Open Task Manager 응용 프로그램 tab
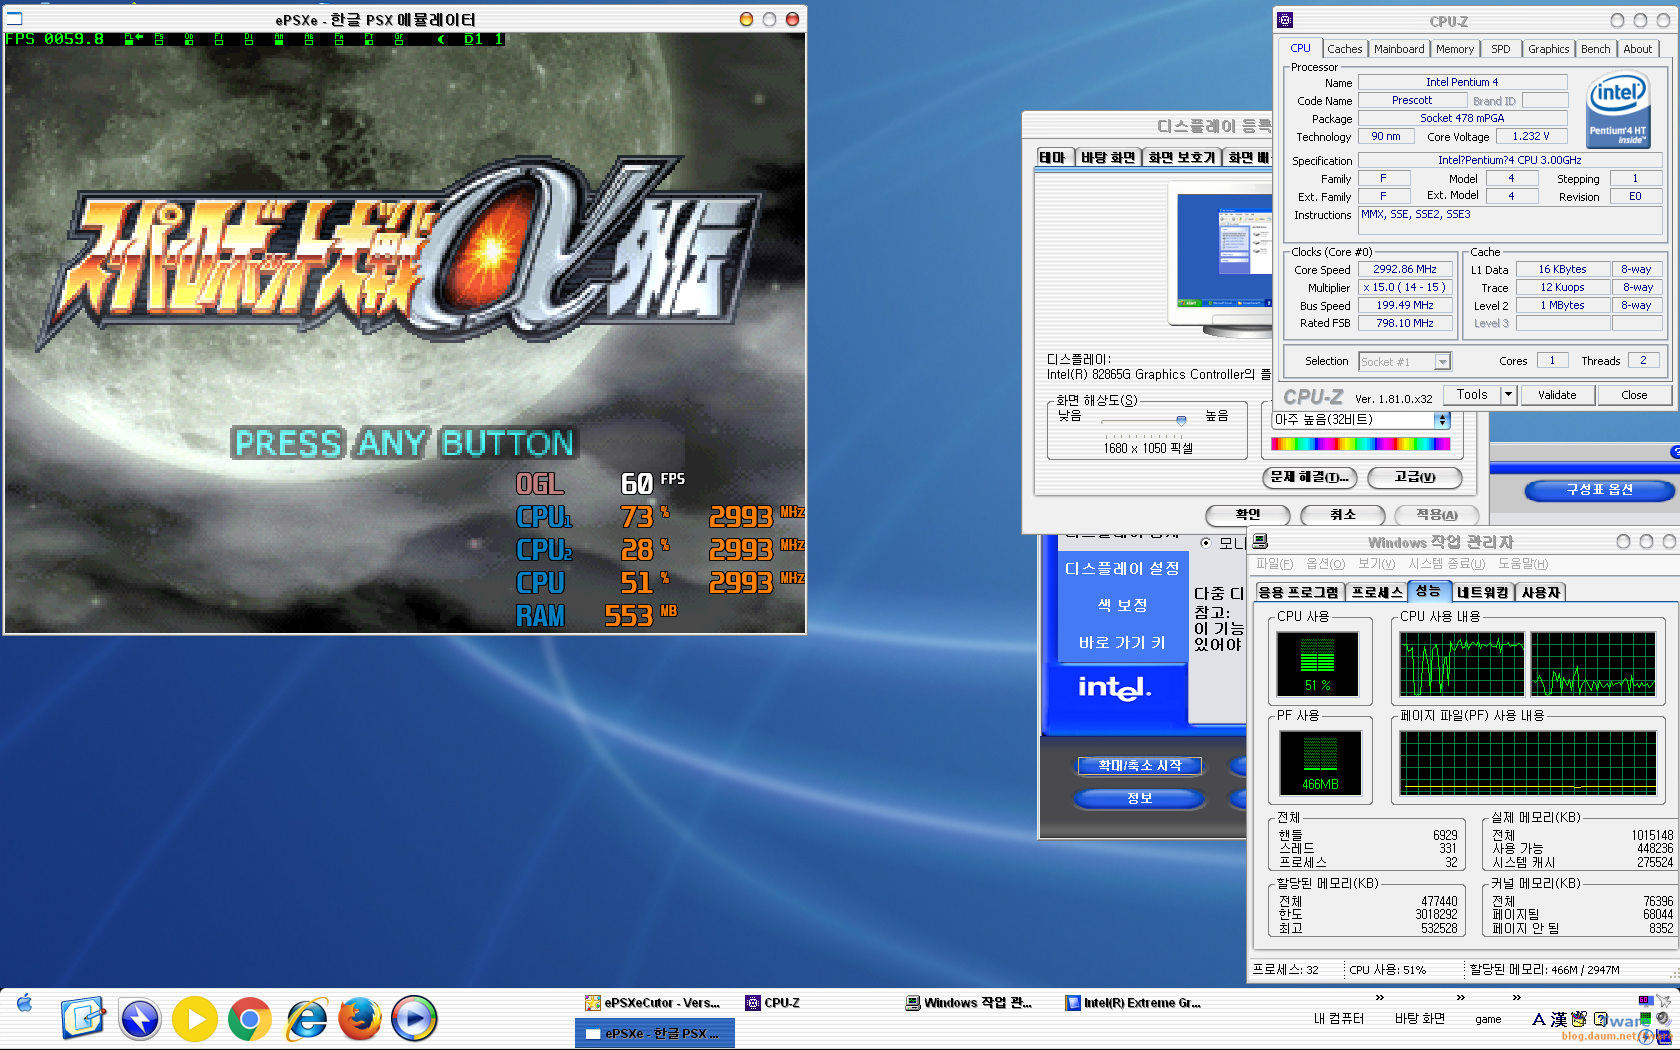The image size is (1680, 1050). pos(1299,592)
